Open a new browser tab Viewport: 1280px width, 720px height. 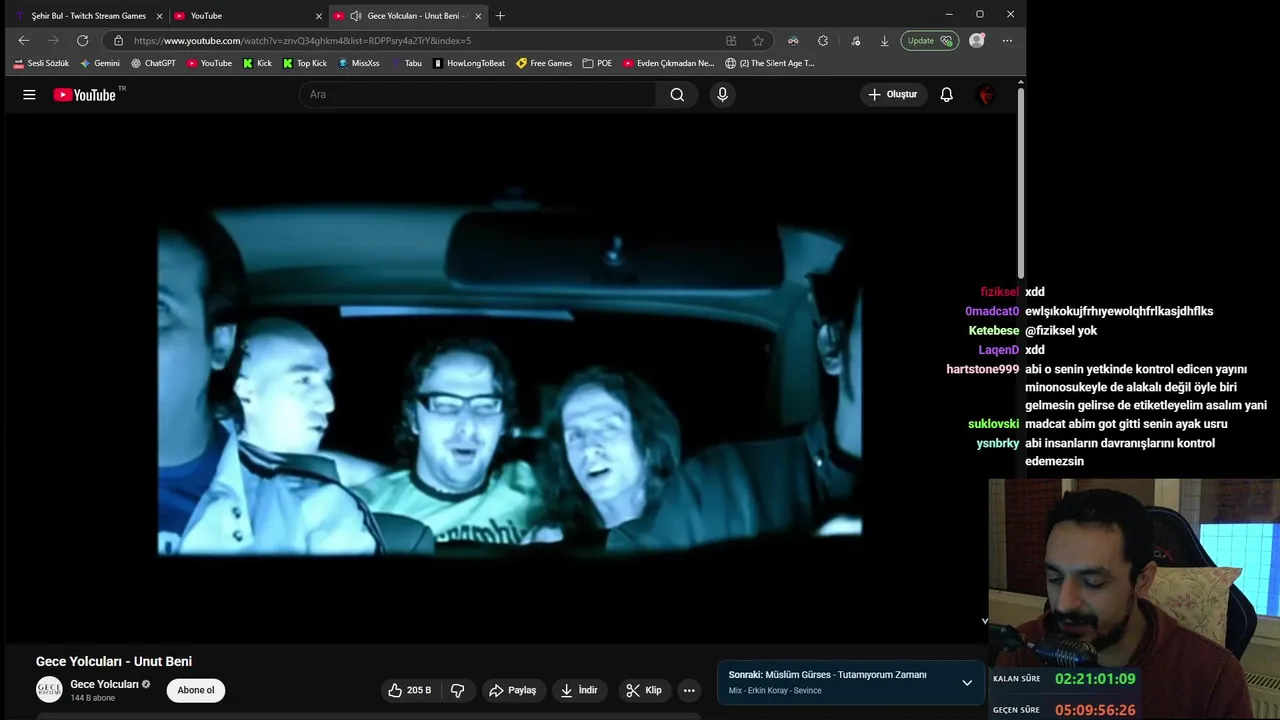[500, 16]
